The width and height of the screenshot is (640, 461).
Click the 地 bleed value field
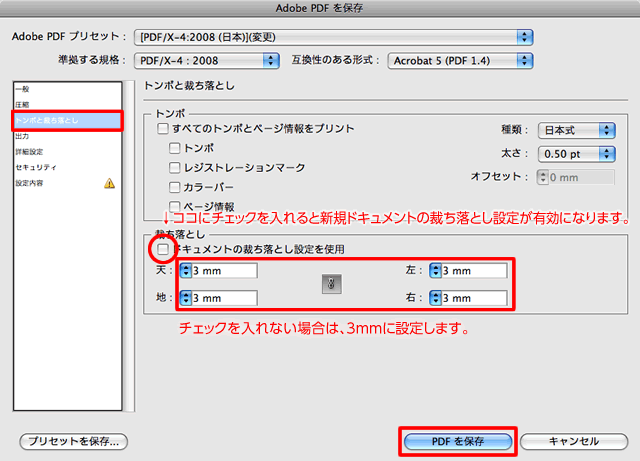224,298
